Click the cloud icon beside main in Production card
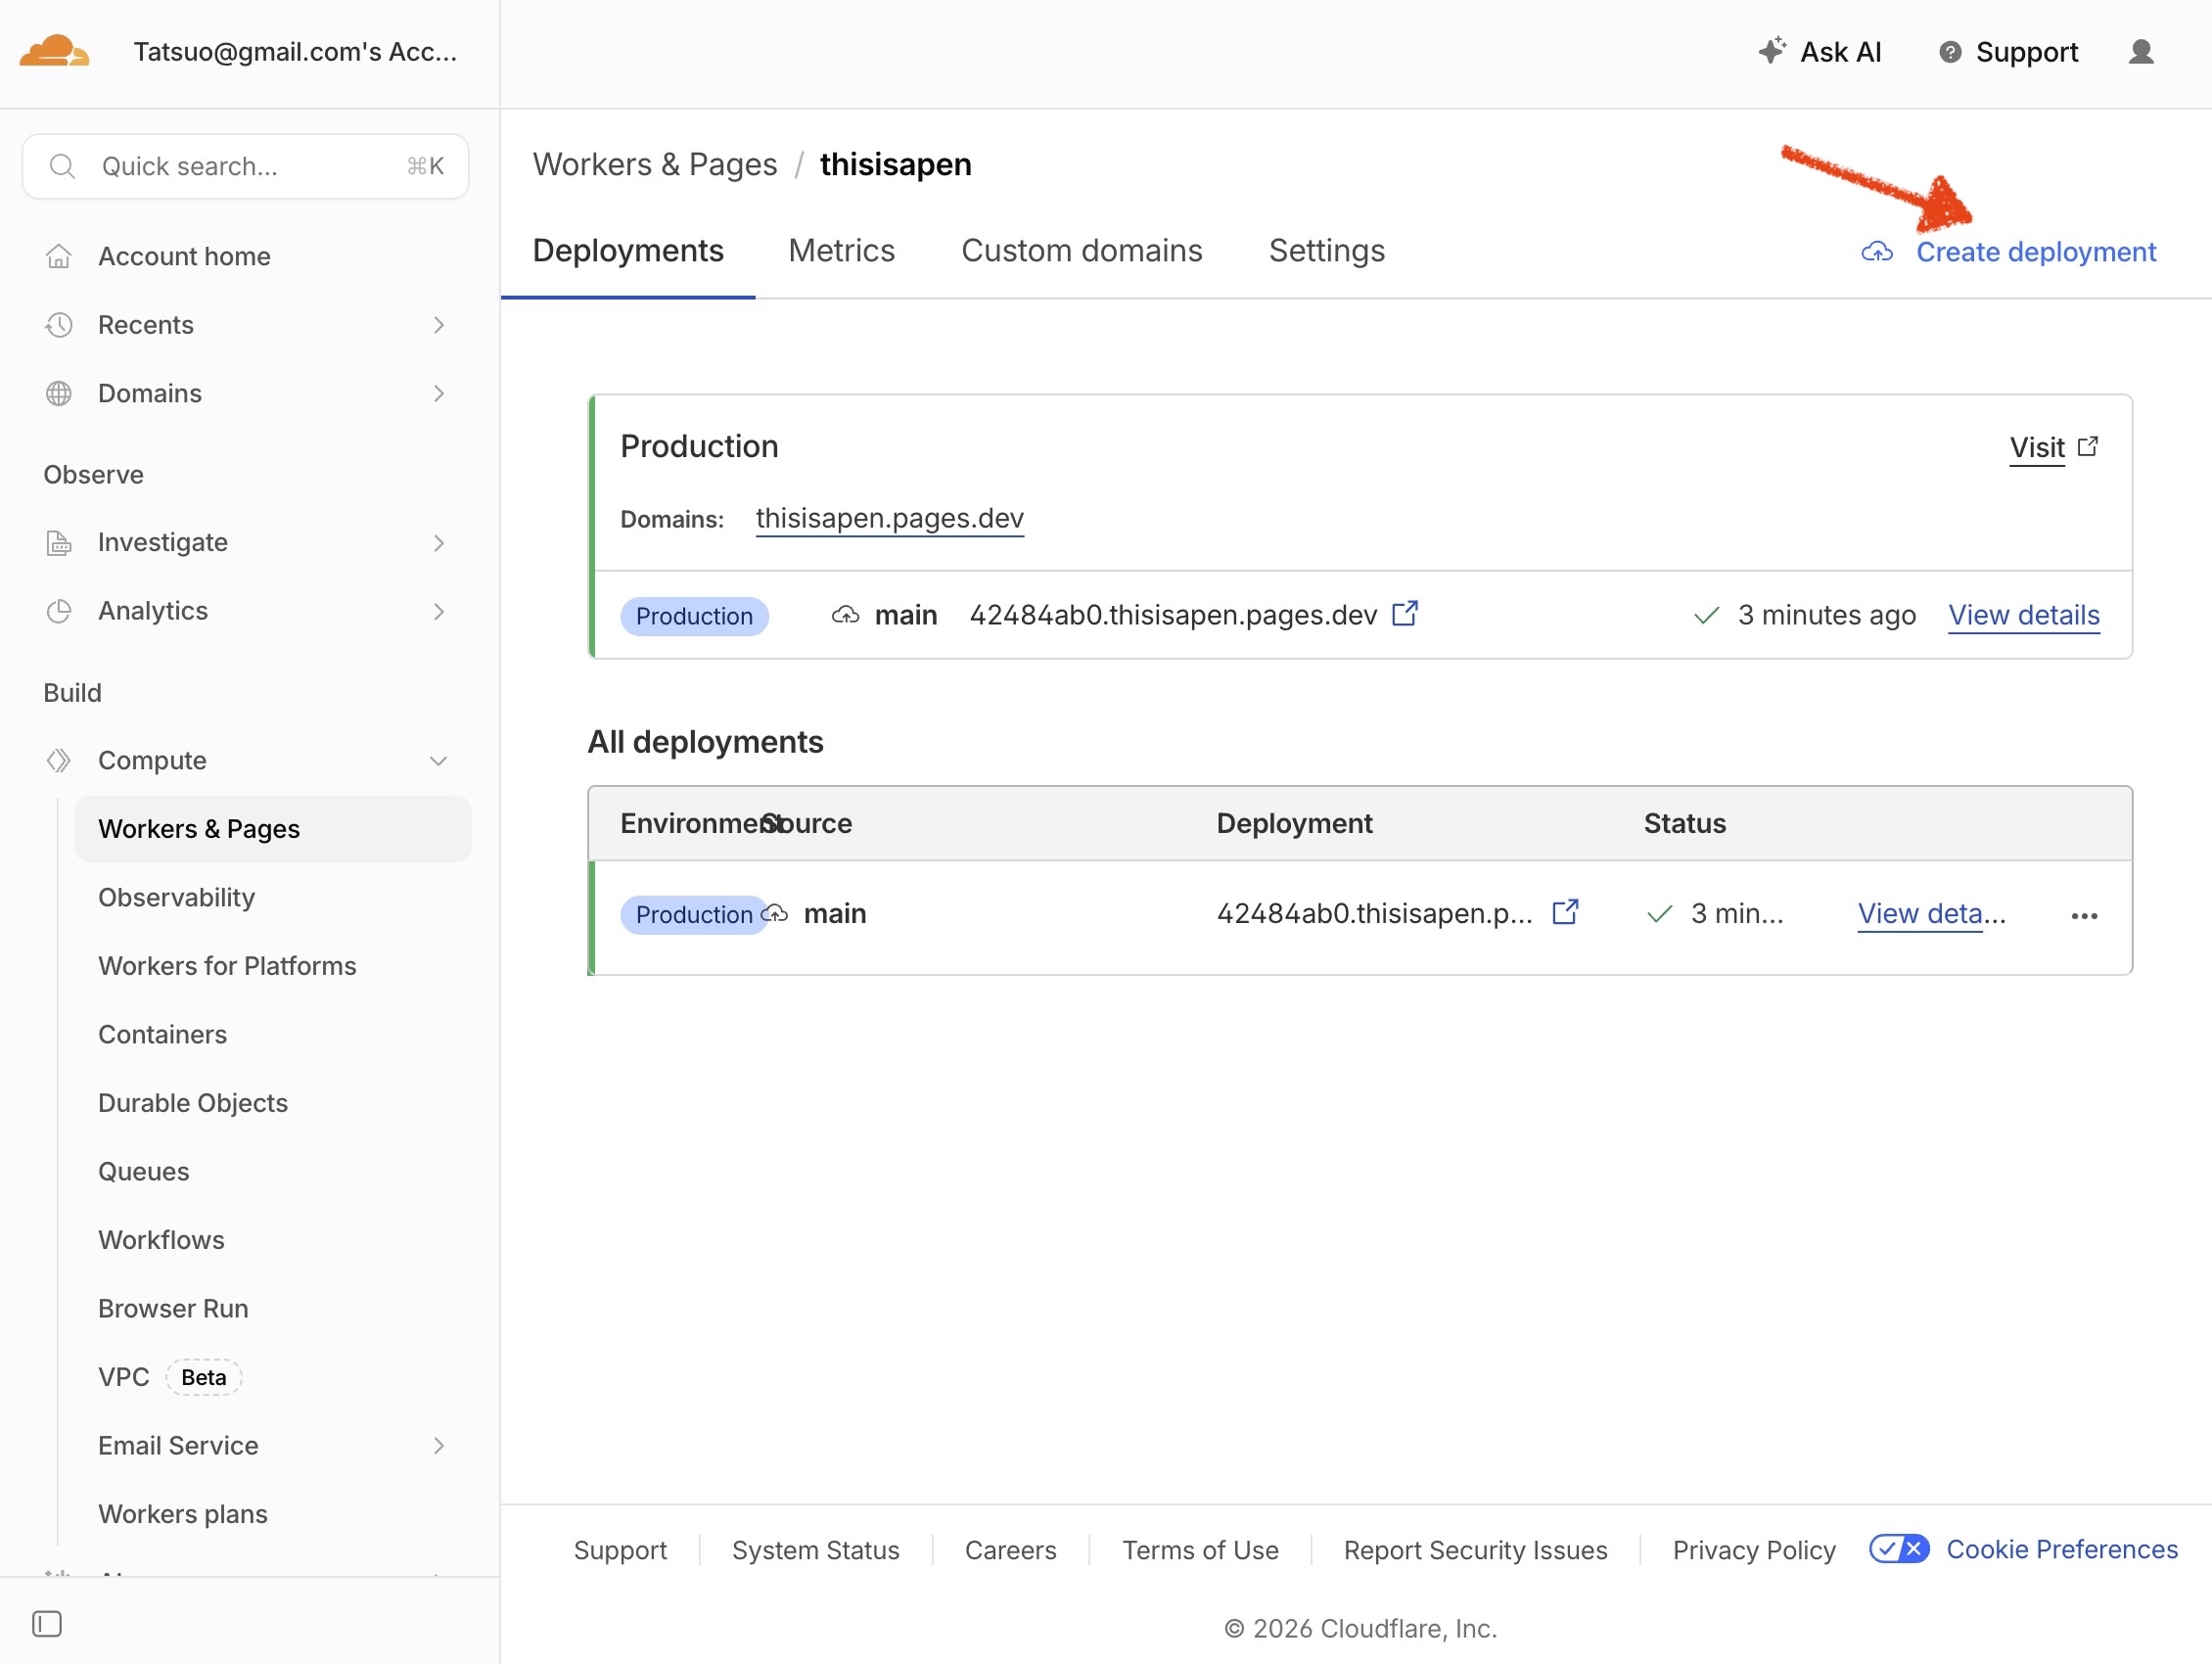The height and width of the screenshot is (1664, 2212). click(845, 615)
